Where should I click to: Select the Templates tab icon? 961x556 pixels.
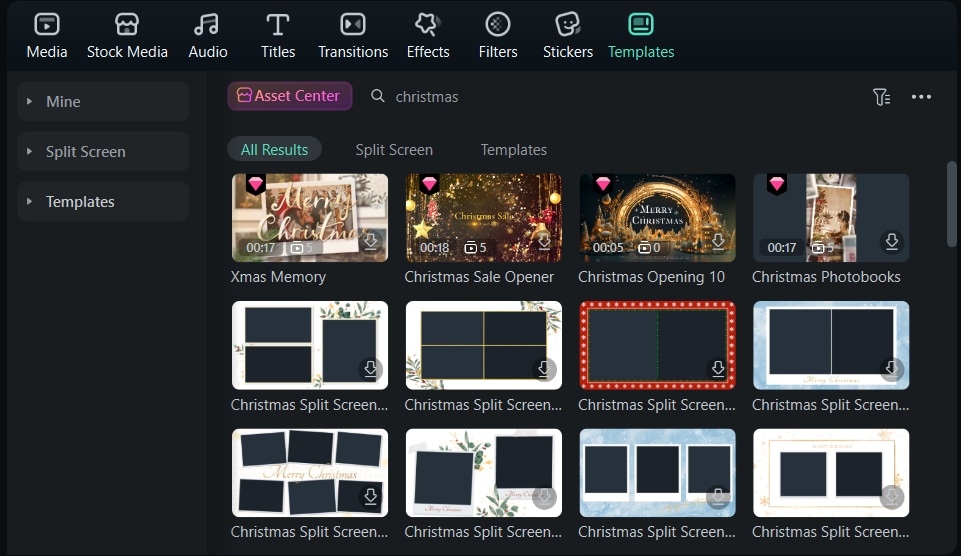click(x=641, y=25)
